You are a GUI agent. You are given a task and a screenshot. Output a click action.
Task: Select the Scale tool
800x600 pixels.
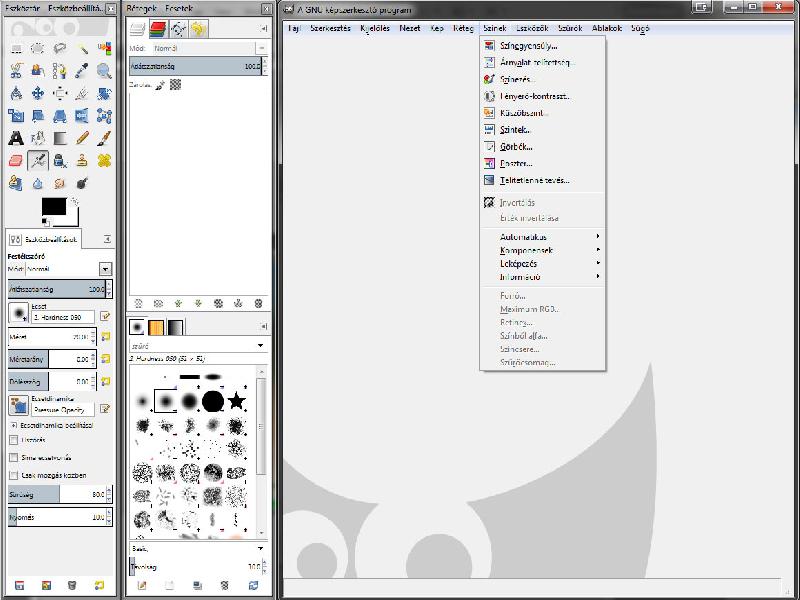tap(16, 116)
